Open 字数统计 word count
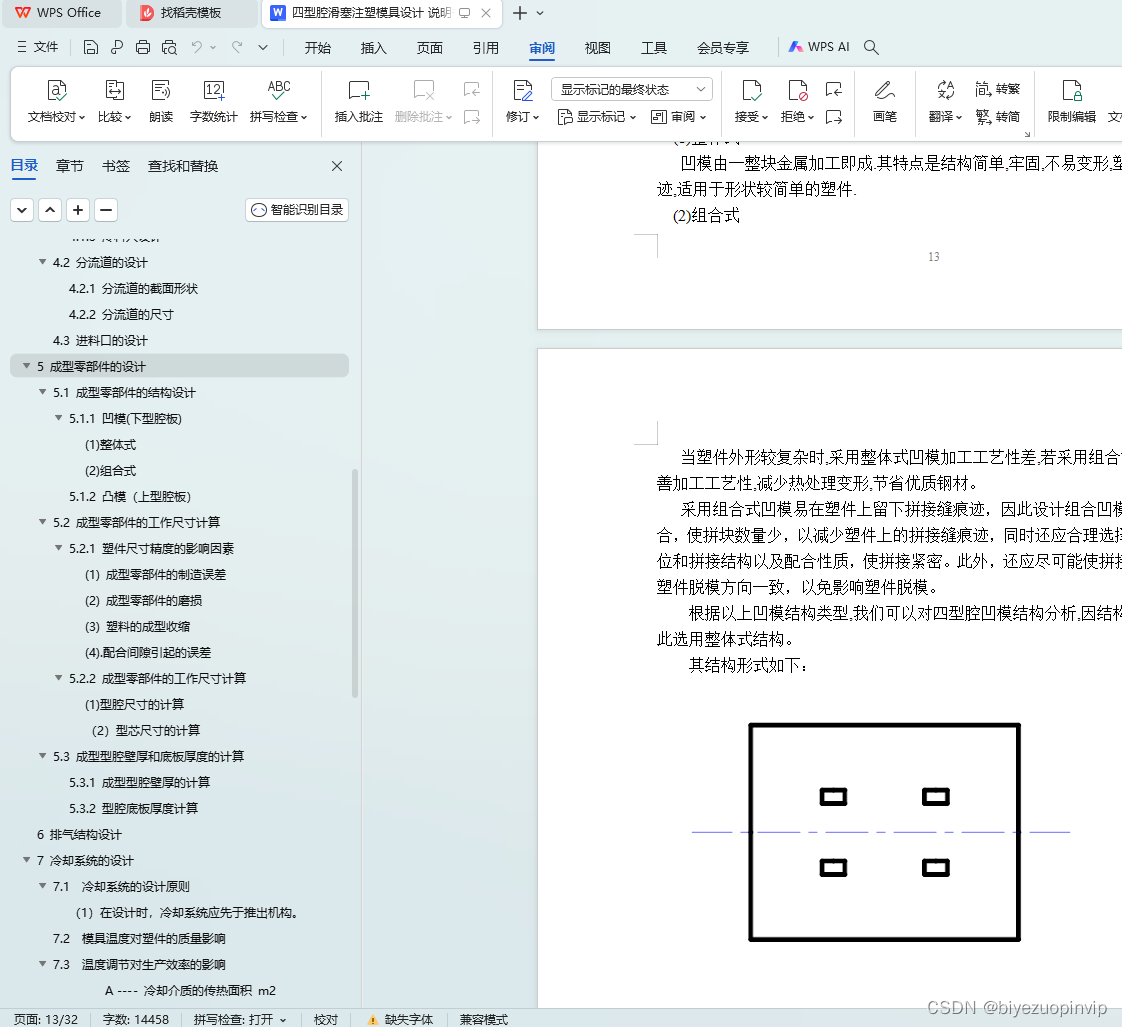 [213, 101]
